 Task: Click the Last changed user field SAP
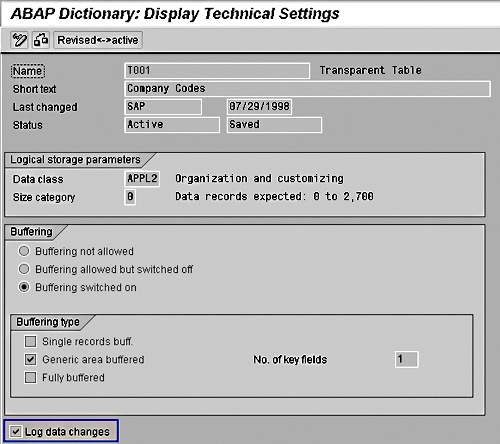163,107
